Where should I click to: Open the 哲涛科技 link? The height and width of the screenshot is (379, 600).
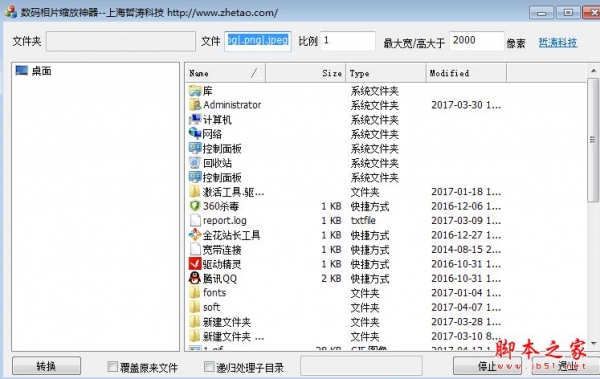558,42
